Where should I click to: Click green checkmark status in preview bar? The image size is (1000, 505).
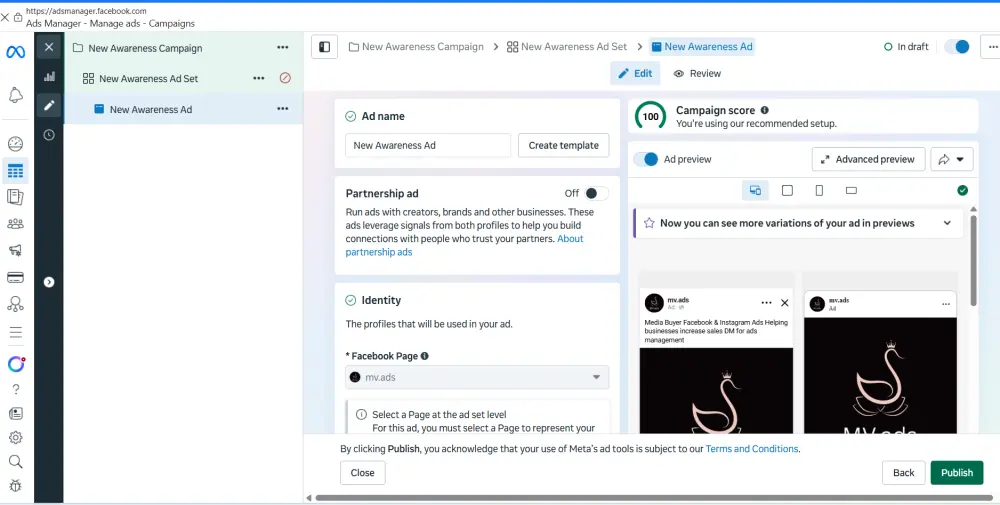[962, 190]
